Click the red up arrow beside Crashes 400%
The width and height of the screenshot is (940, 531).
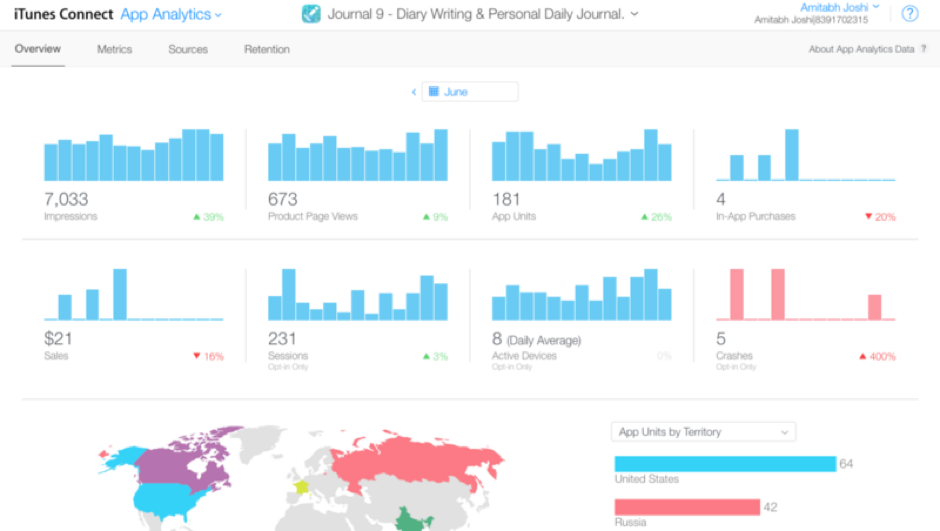click(x=863, y=357)
